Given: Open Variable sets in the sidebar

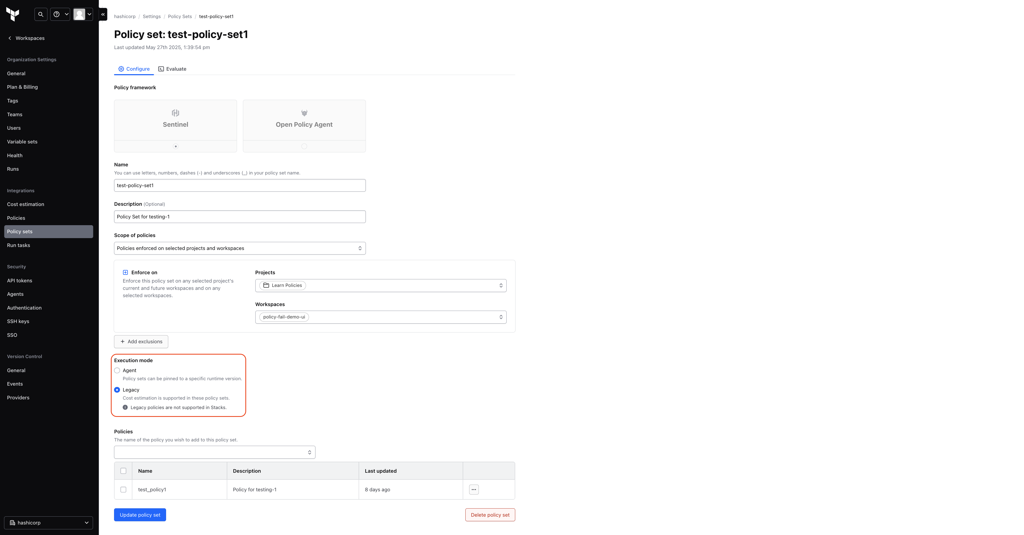Looking at the screenshot, I should 22,142.
